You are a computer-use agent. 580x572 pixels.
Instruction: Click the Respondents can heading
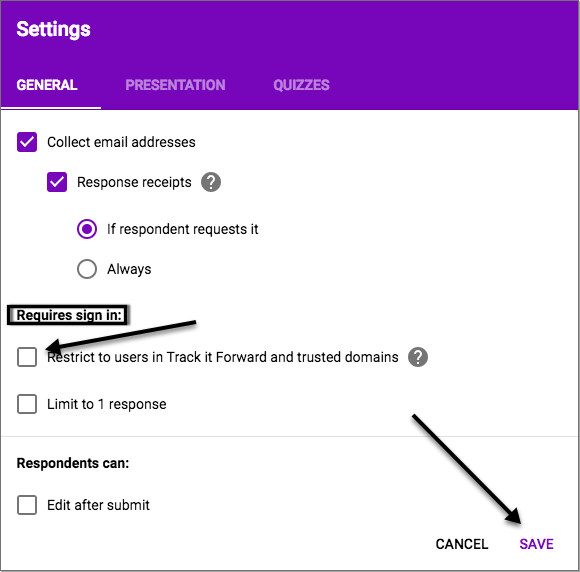73,463
